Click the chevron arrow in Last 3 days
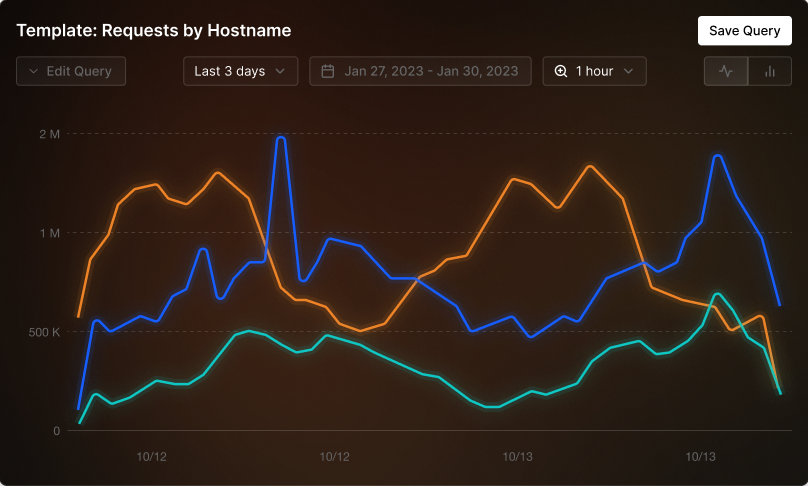The width and height of the screenshot is (808, 486). tap(280, 71)
